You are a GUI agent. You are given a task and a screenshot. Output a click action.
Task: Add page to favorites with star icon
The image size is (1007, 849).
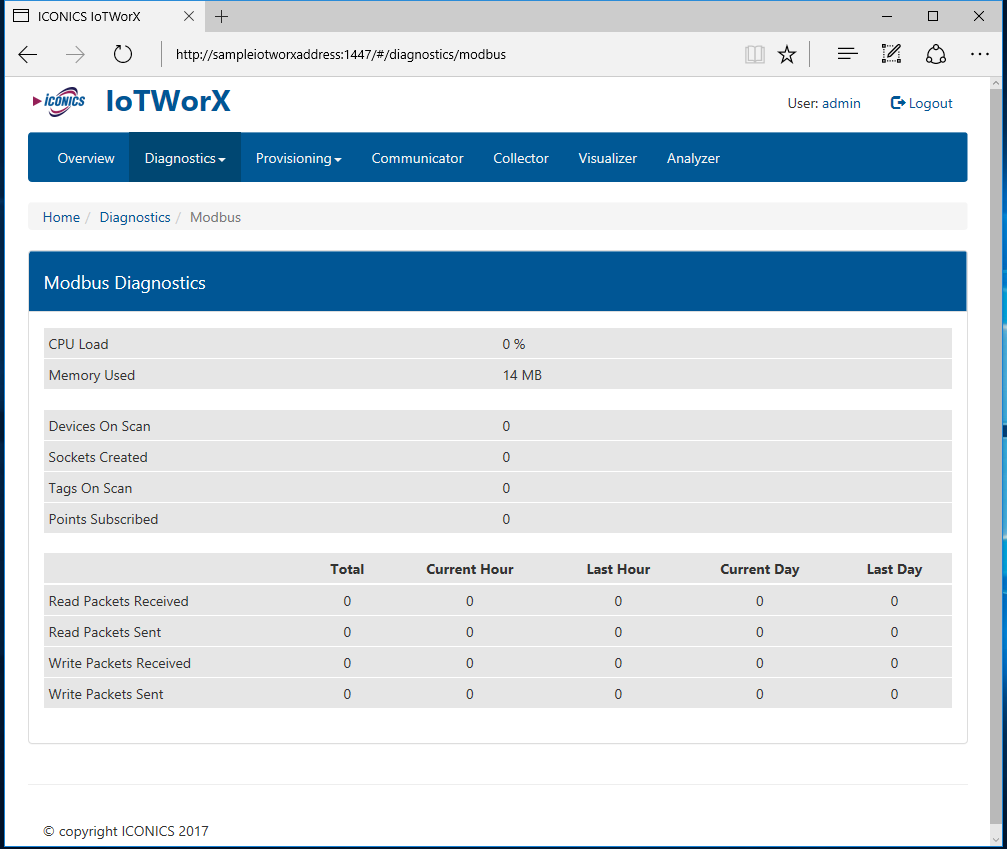[787, 55]
